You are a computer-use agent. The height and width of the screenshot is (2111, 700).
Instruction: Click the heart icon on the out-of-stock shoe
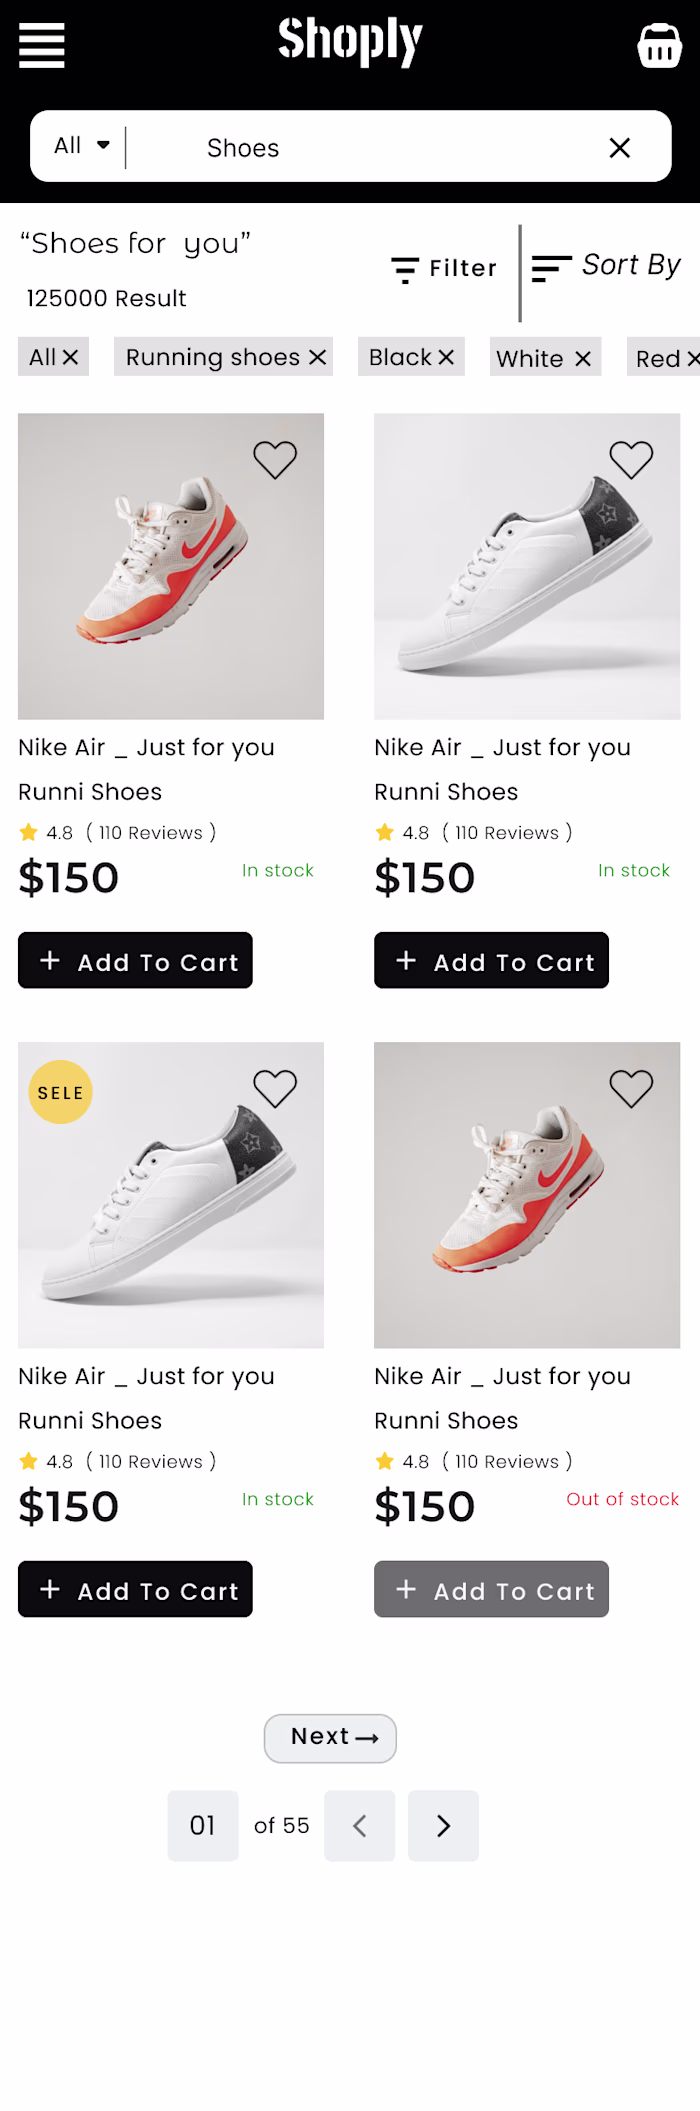[x=631, y=1088]
